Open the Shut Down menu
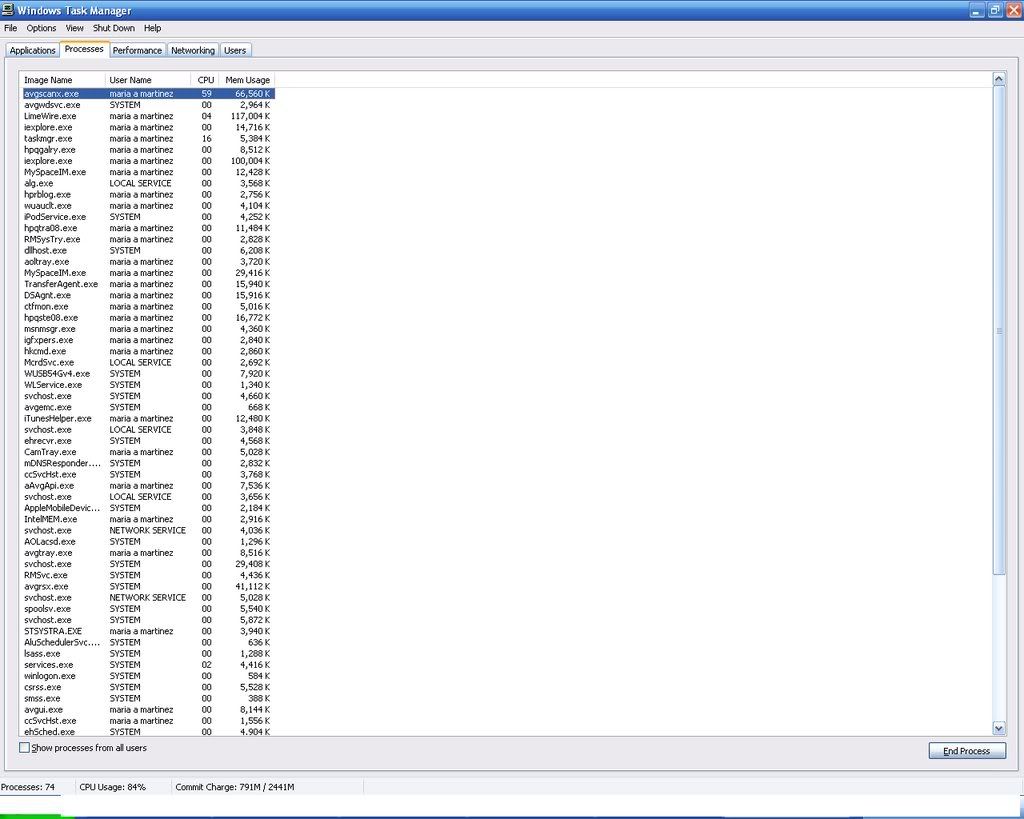 pyautogui.click(x=114, y=28)
